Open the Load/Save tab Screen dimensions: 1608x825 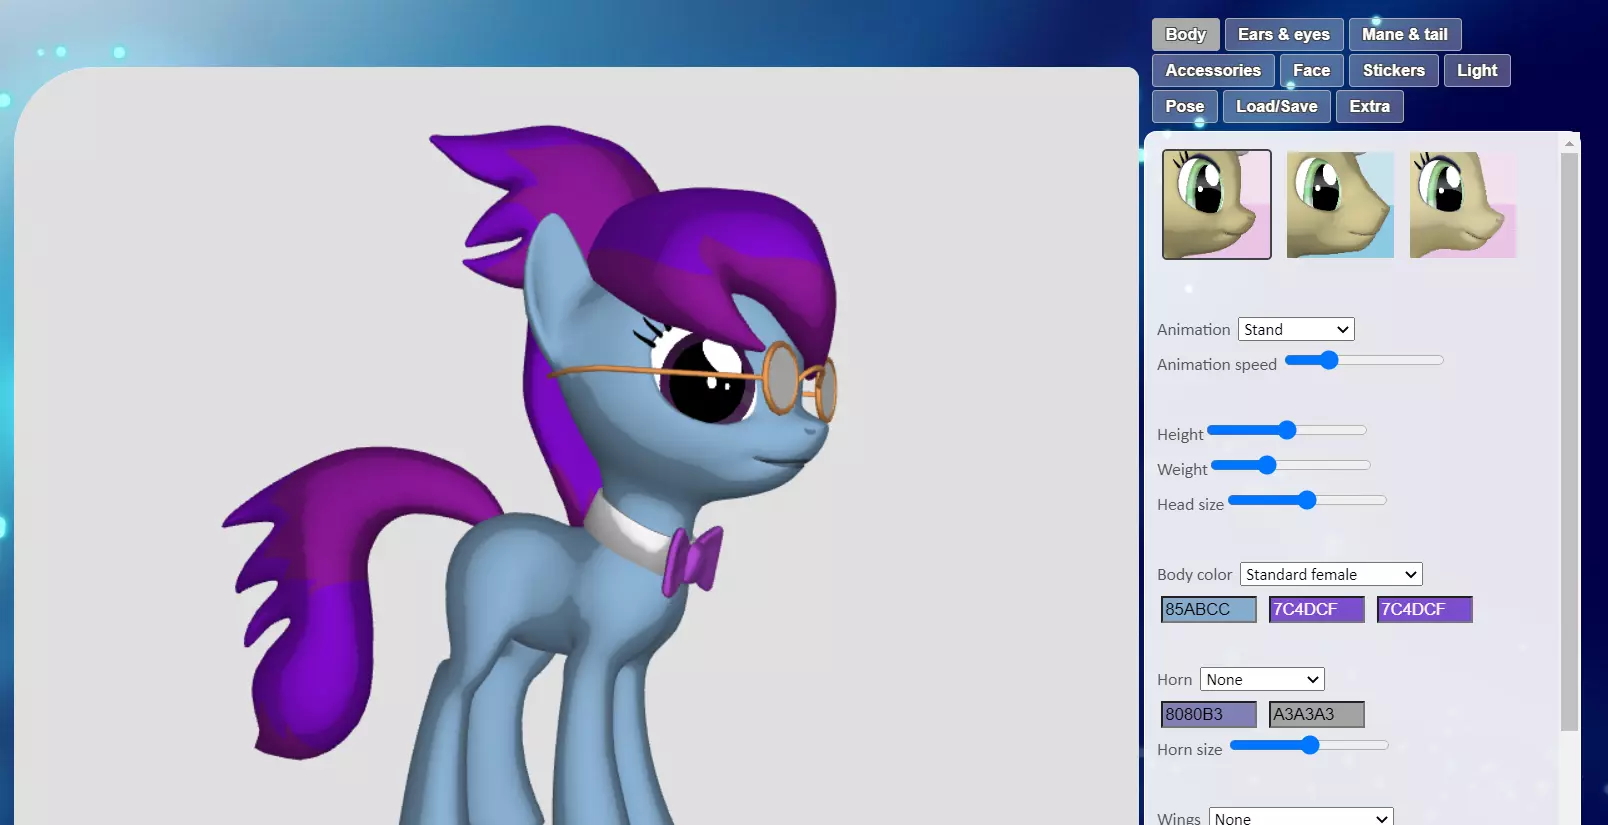1276,106
